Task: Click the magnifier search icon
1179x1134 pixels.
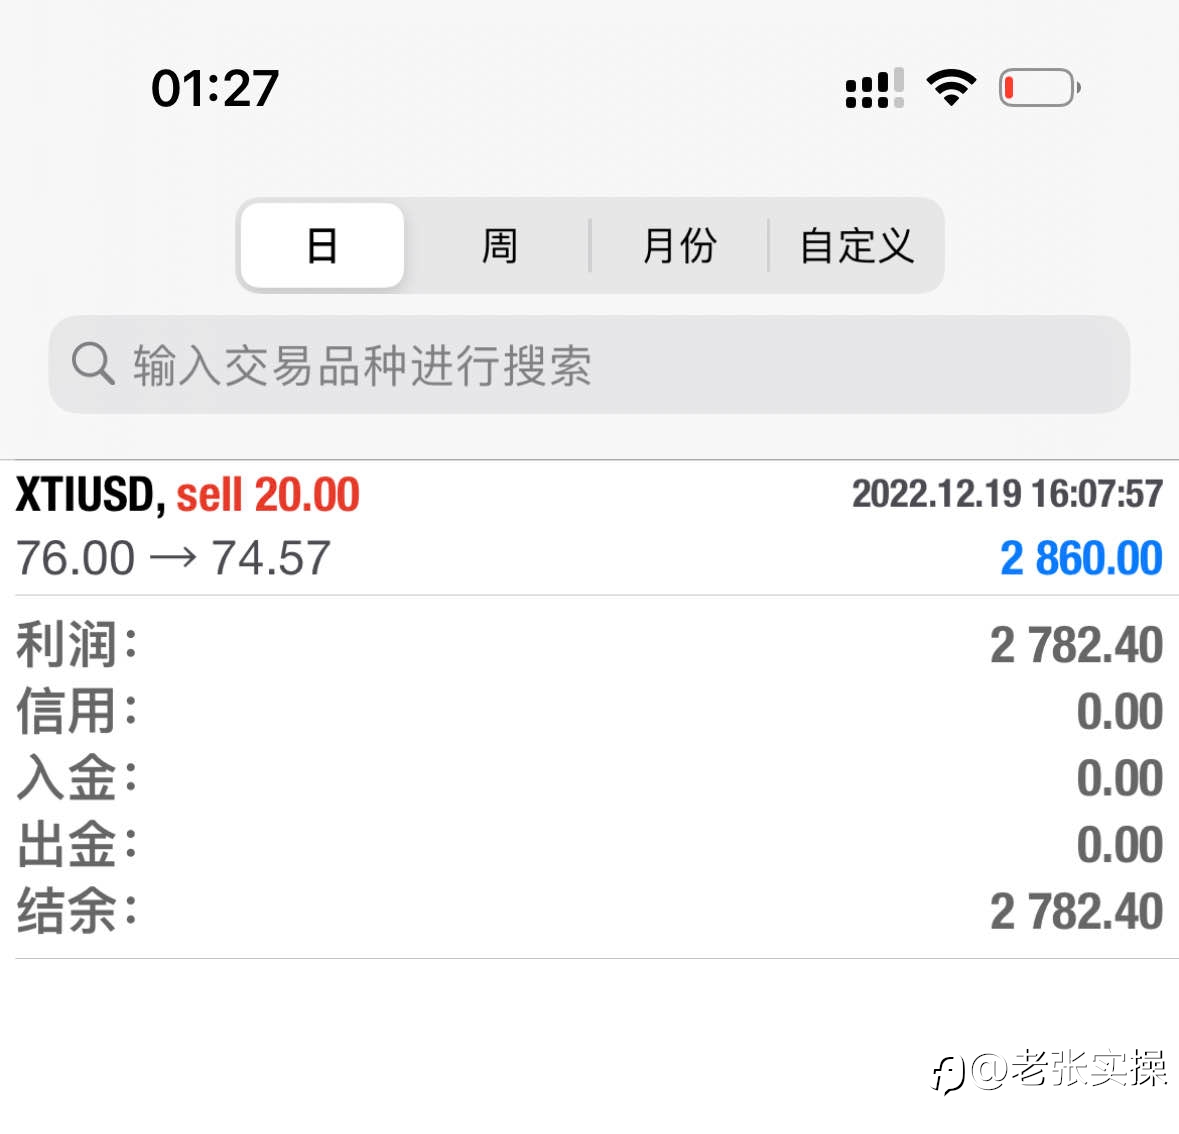Action: [93, 364]
